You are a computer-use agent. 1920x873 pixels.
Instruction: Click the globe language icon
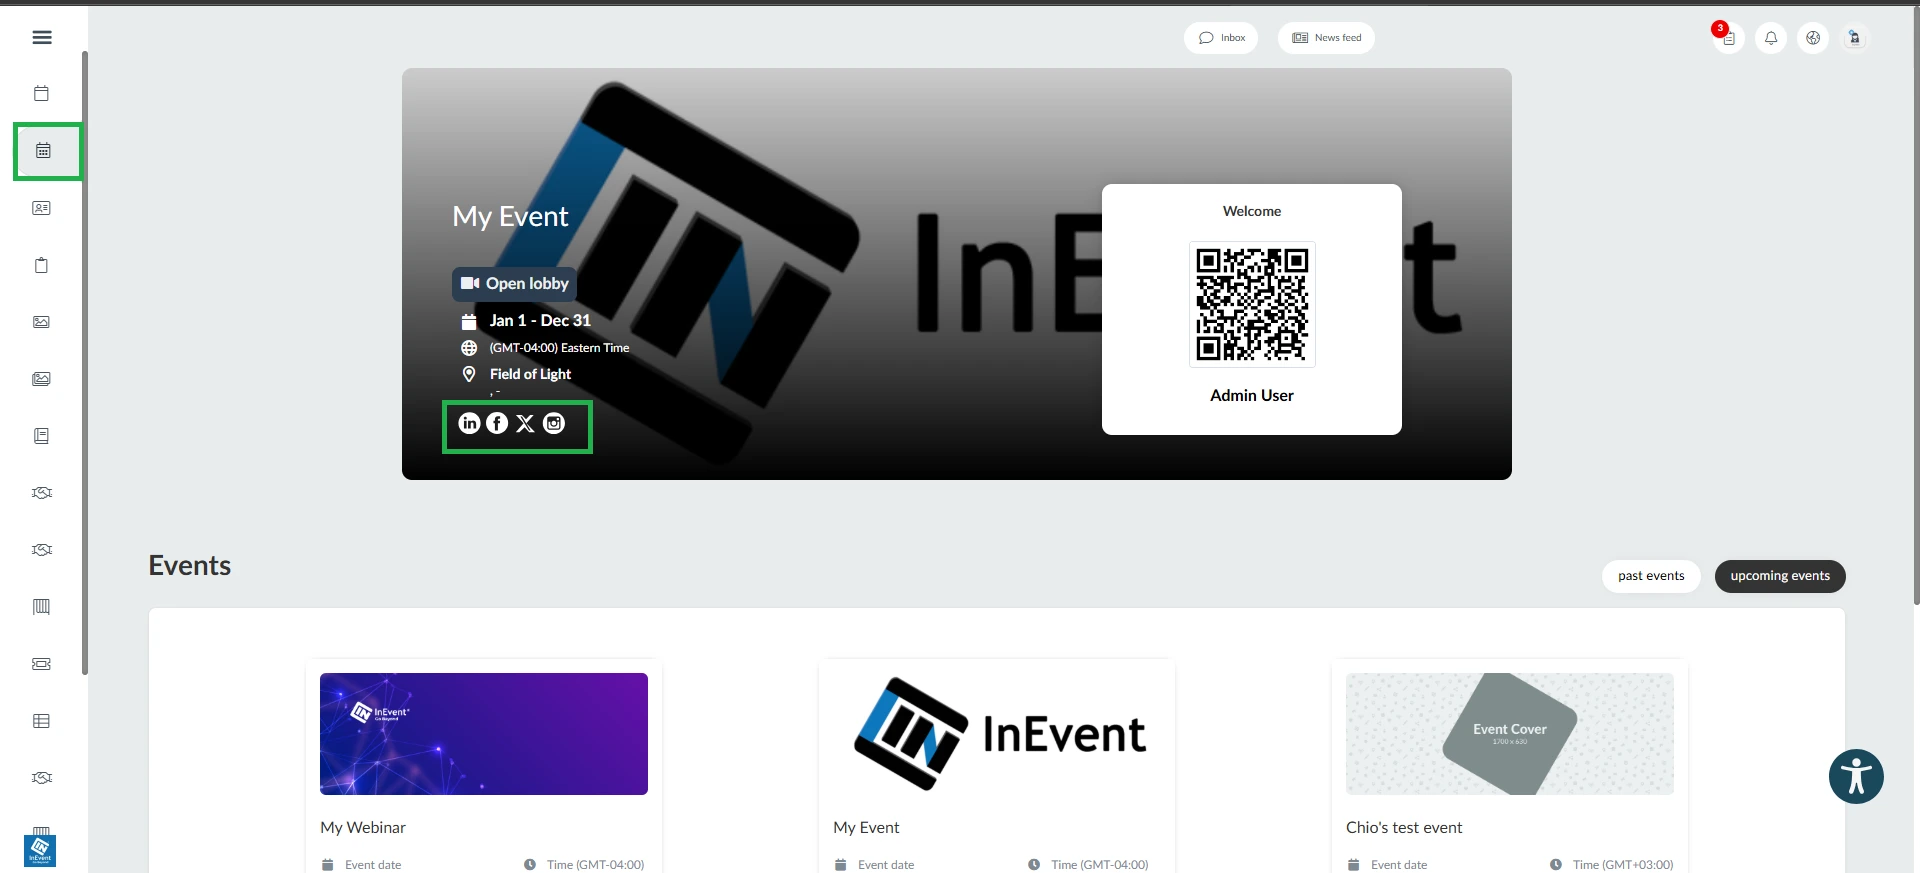1813,38
